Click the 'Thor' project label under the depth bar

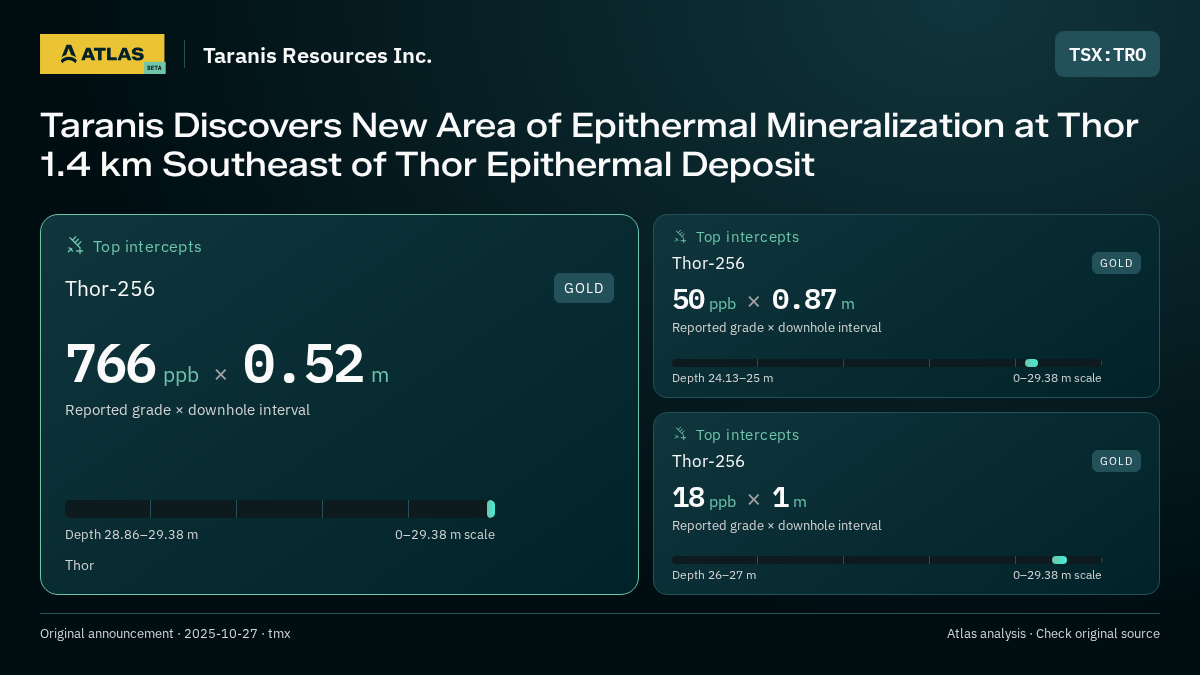(79, 565)
